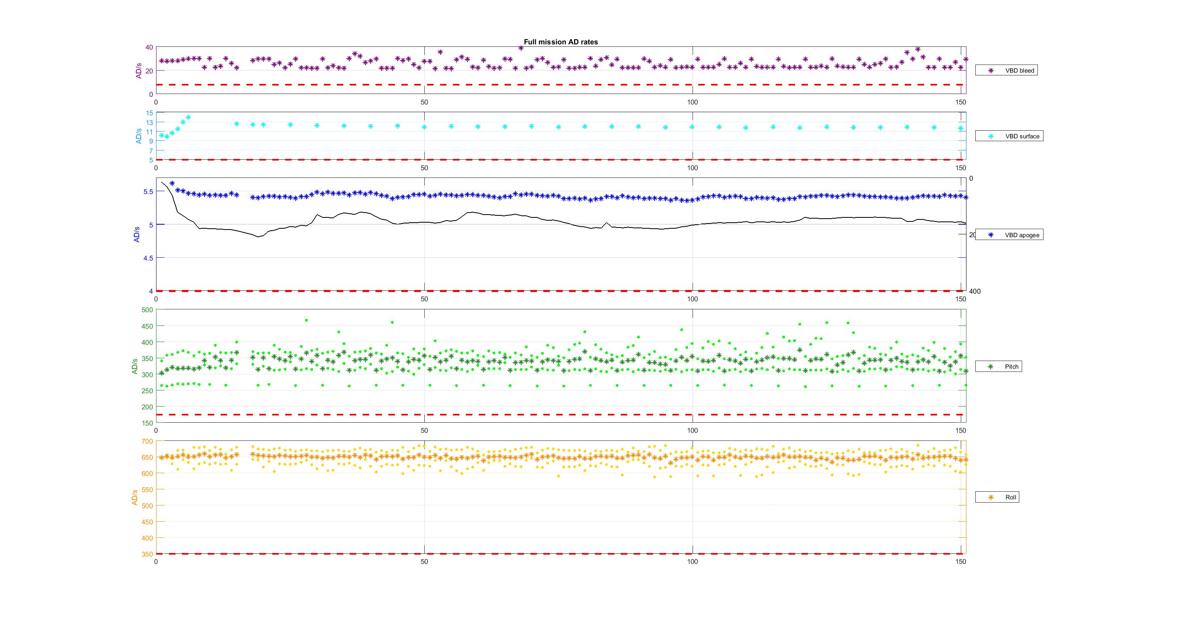
Task: Click the blue star marker in VBD apogee legend
Action: (990, 235)
